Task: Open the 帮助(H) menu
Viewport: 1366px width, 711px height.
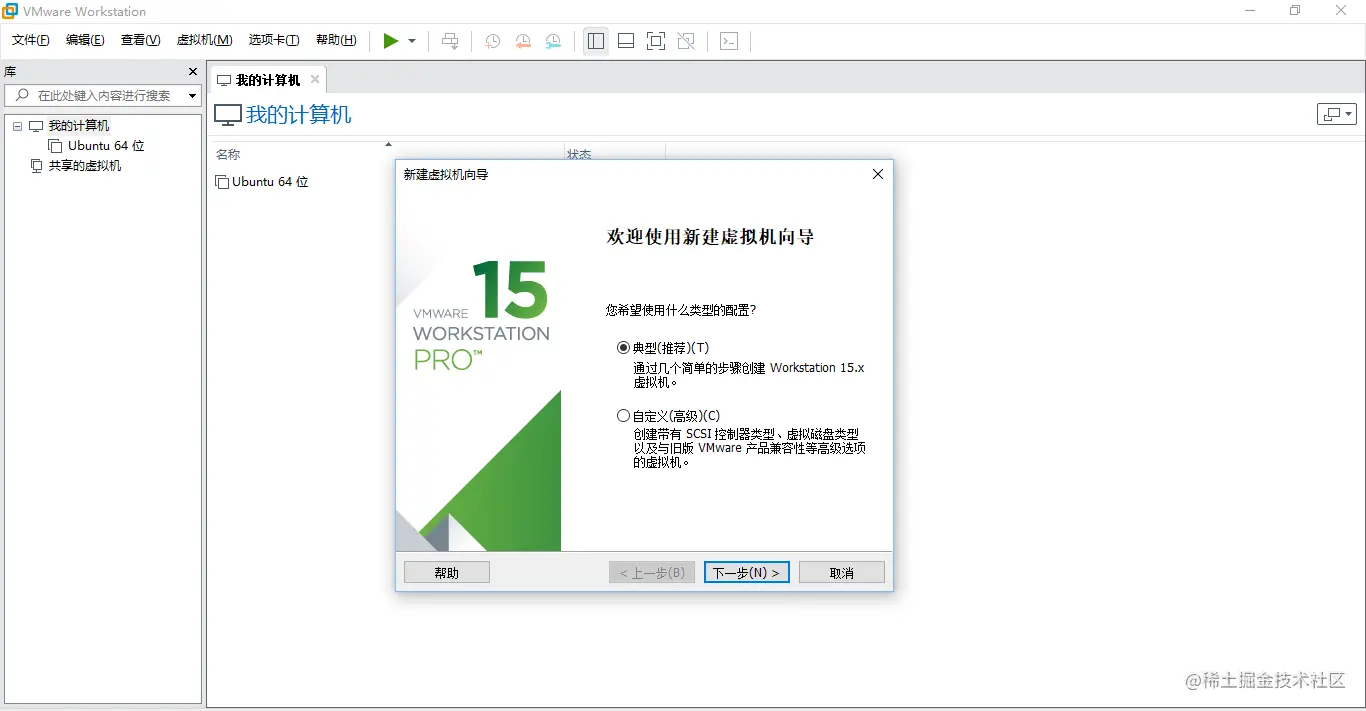Action: 336,40
